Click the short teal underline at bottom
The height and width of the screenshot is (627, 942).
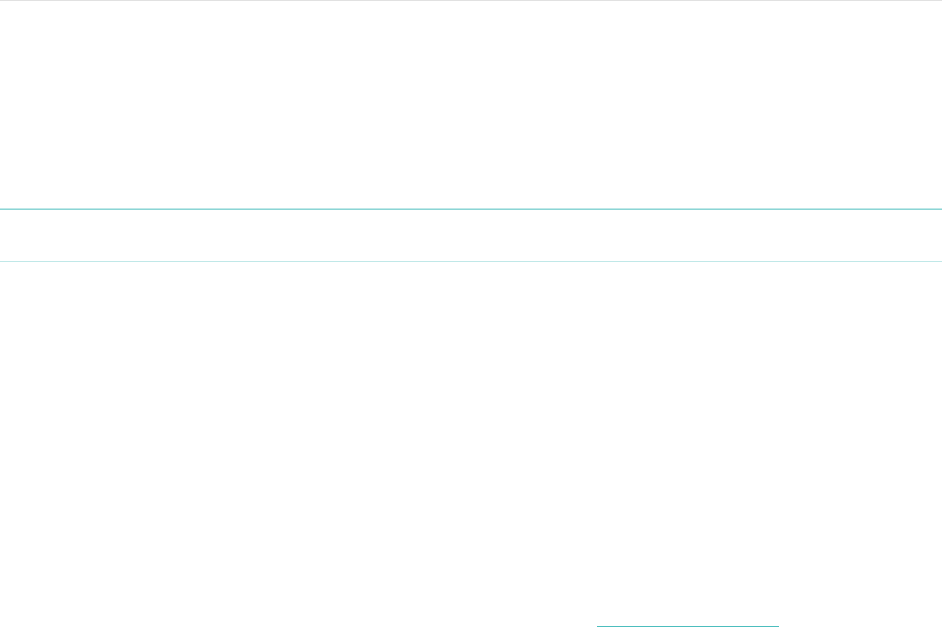pos(687,626)
